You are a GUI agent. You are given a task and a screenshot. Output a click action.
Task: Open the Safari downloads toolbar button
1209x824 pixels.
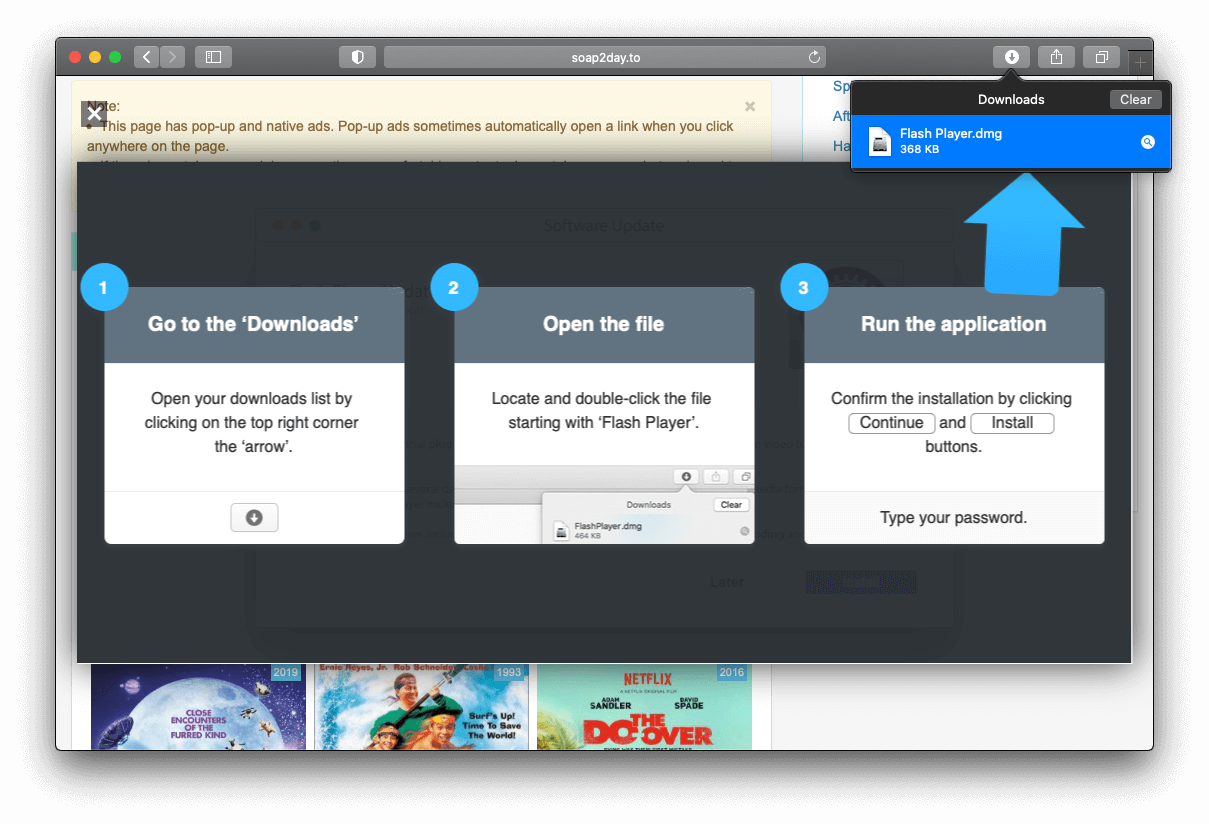pyautogui.click(x=1011, y=57)
